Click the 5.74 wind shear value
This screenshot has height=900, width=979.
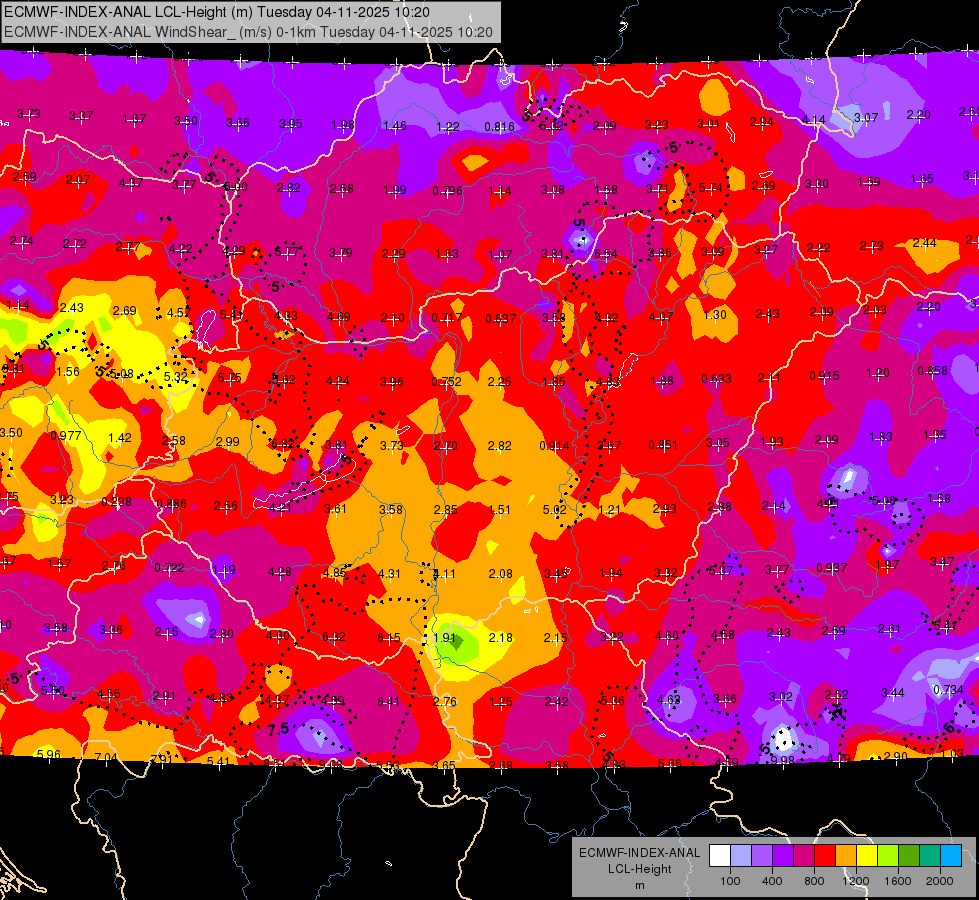(x=711, y=187)
